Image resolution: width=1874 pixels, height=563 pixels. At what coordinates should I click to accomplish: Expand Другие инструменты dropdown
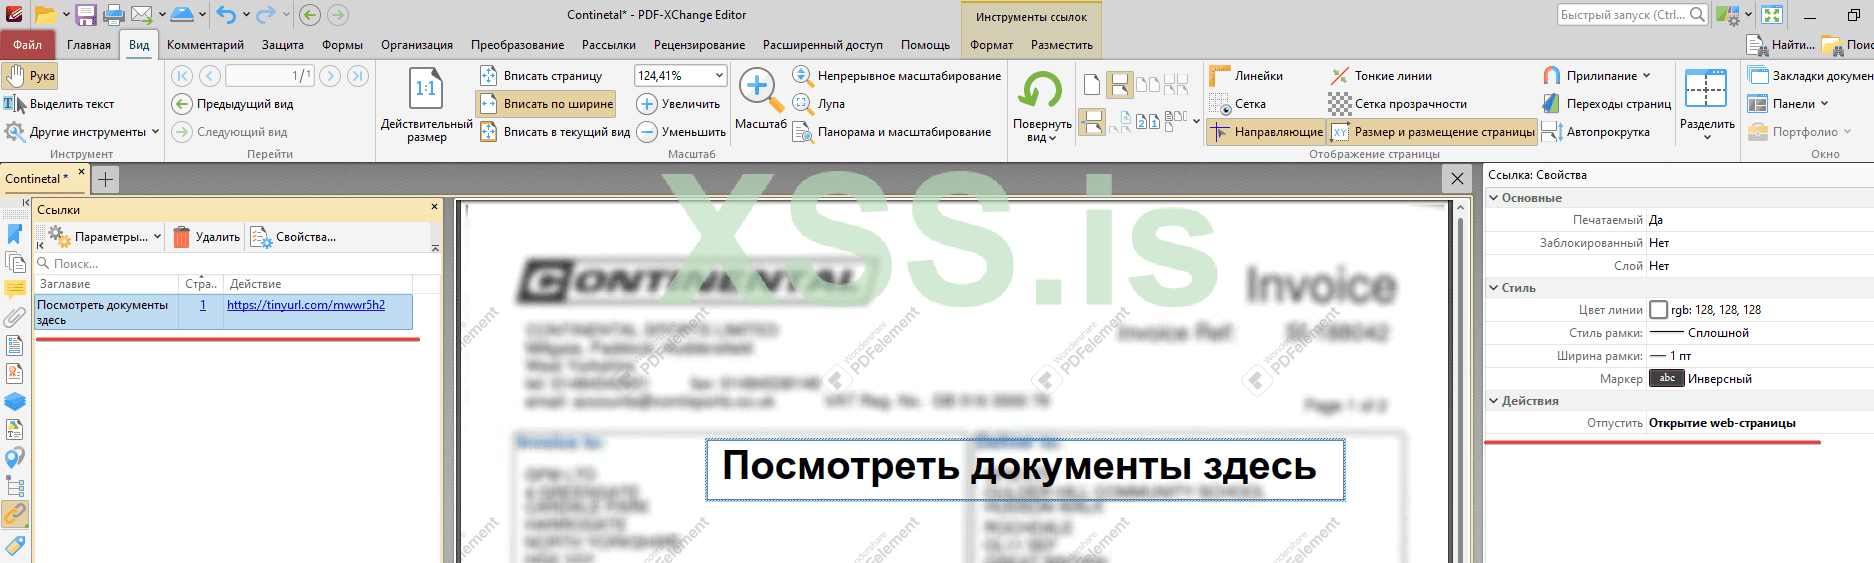pos(82,132)
